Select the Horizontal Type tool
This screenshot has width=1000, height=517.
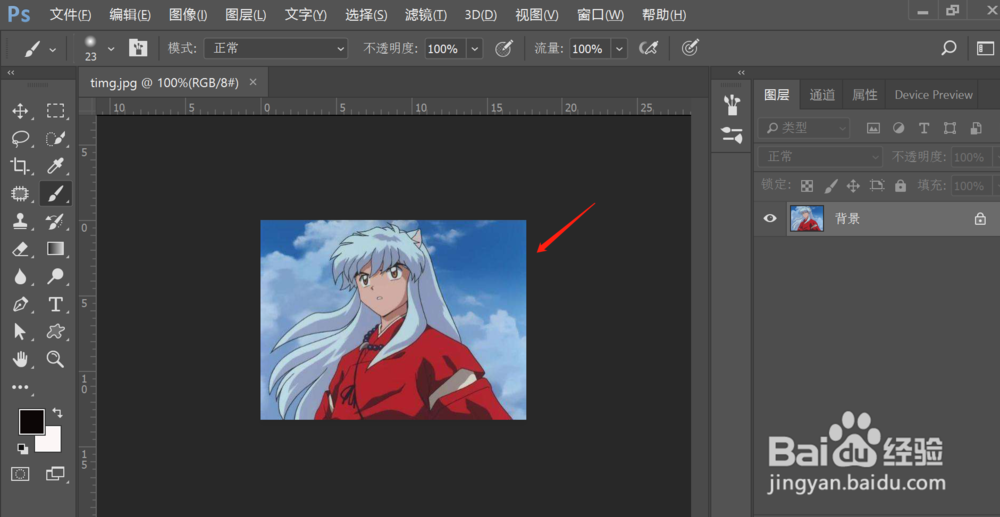click(x=55, y=304)
